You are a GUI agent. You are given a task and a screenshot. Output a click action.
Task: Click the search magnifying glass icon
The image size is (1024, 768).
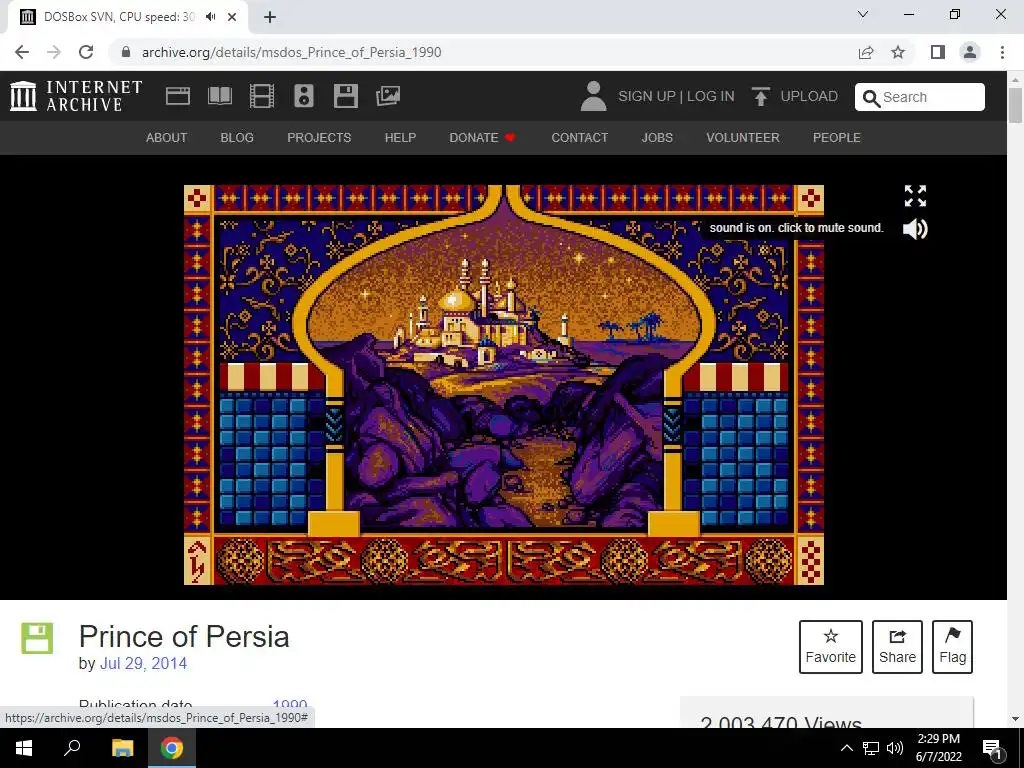[x=871, y=98]
